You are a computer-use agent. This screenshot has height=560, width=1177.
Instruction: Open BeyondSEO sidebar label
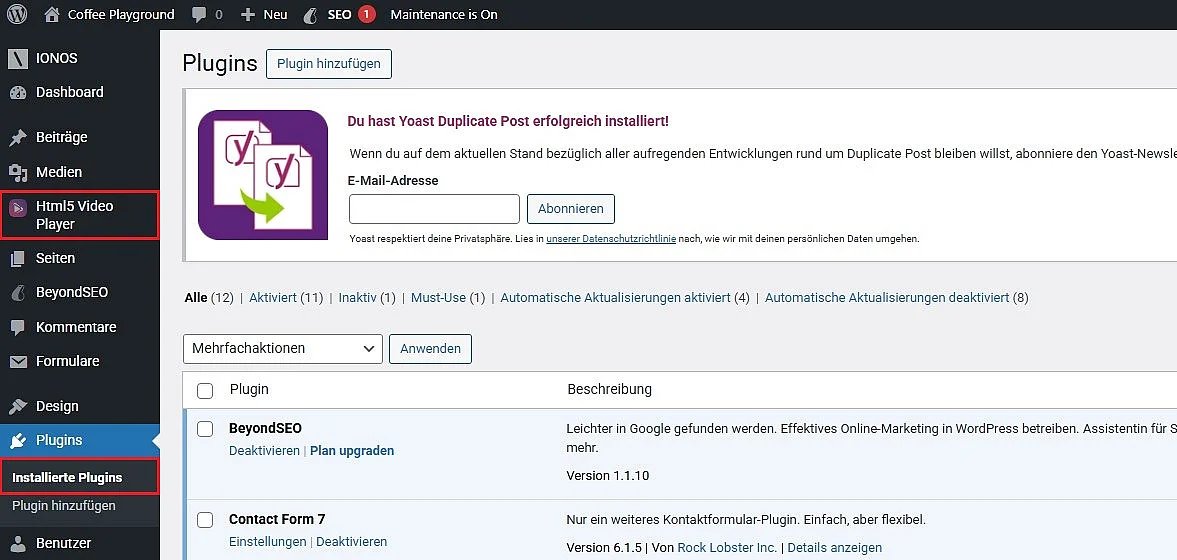coord(72,292)
